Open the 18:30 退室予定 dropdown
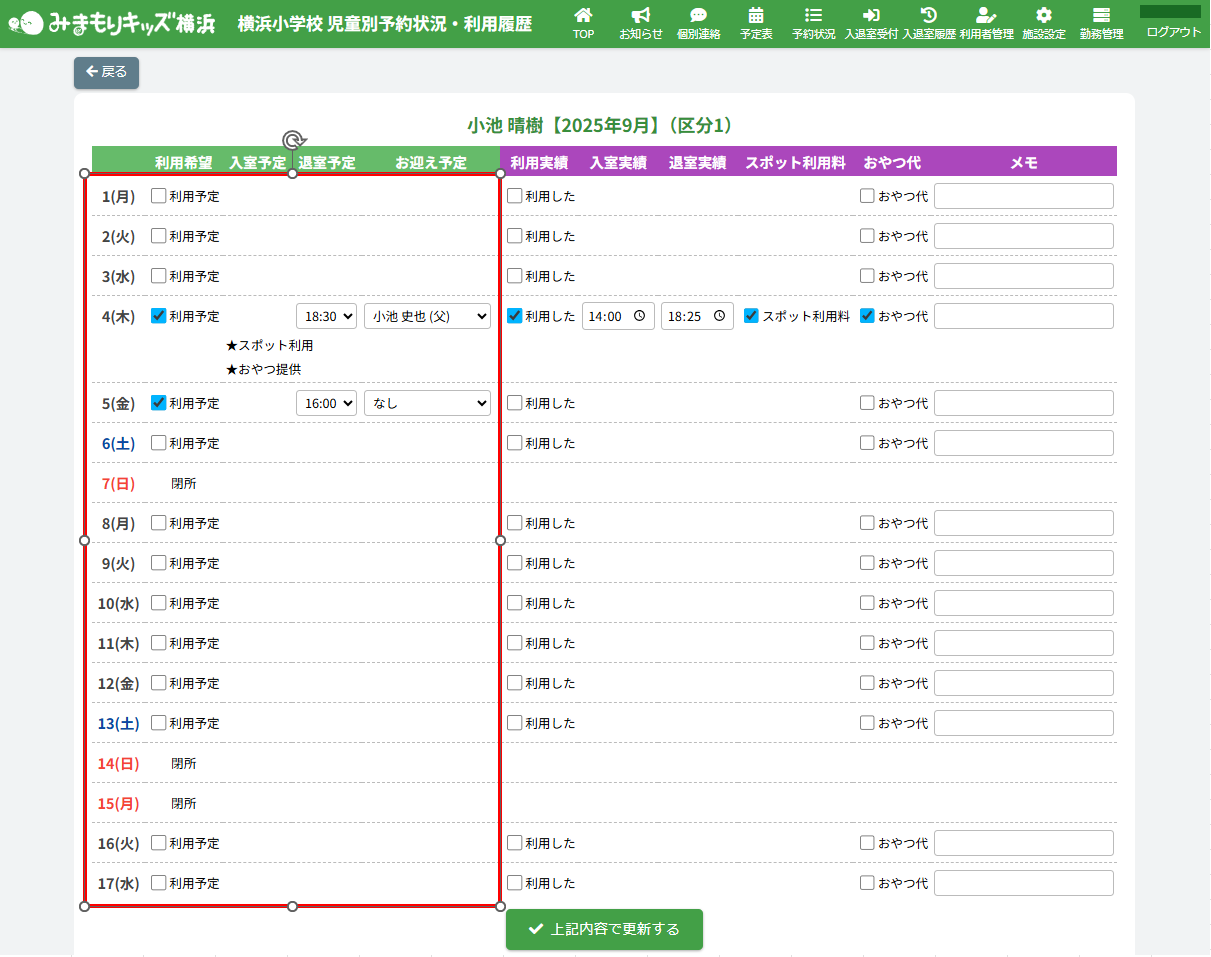The width and height of the screenshot is (1211, 957). (x=326, y=316)
